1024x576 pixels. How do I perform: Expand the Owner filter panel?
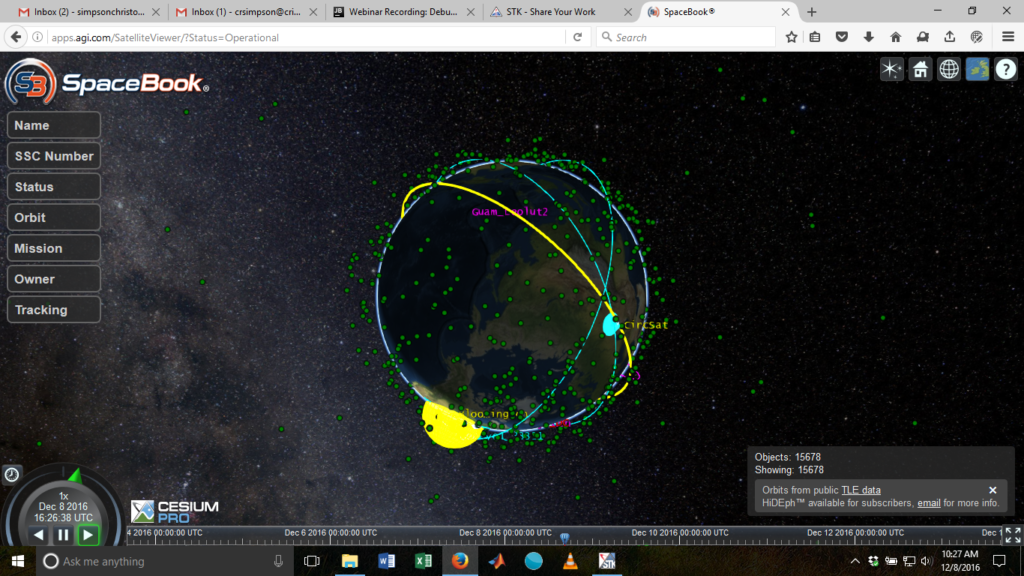[53, 278]
